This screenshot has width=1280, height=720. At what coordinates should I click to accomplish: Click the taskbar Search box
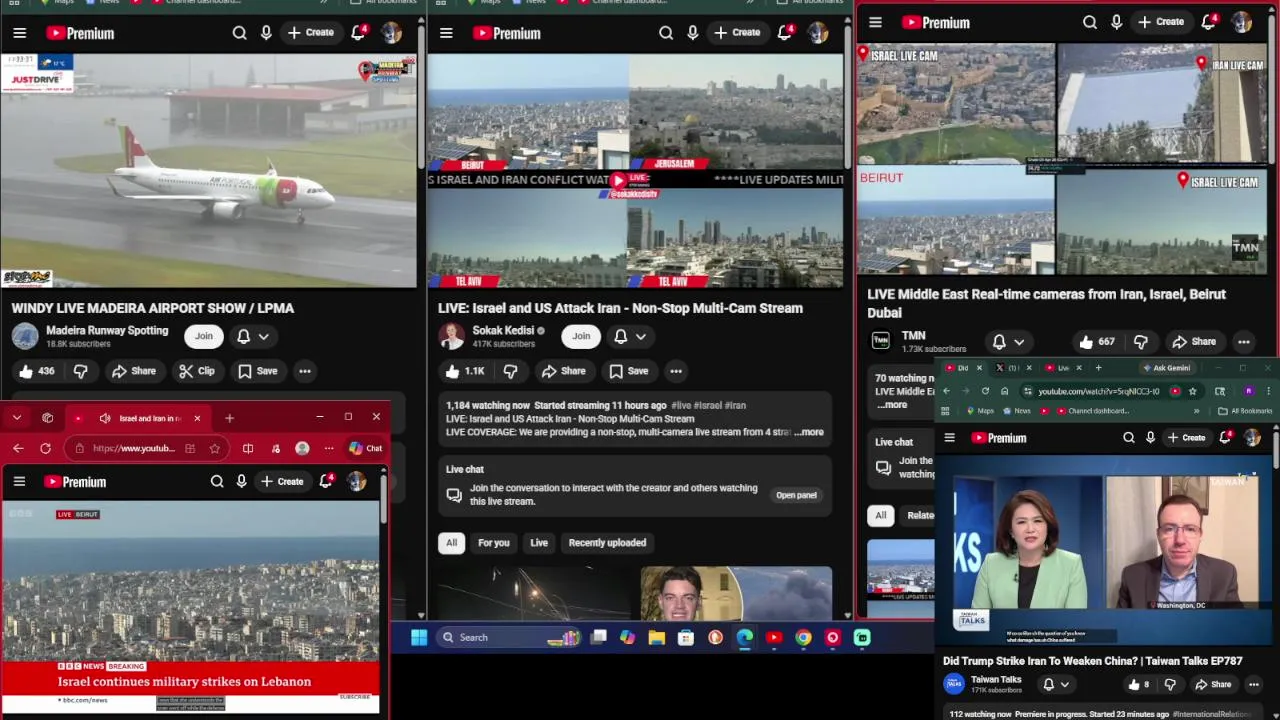(x=489, y=637)
